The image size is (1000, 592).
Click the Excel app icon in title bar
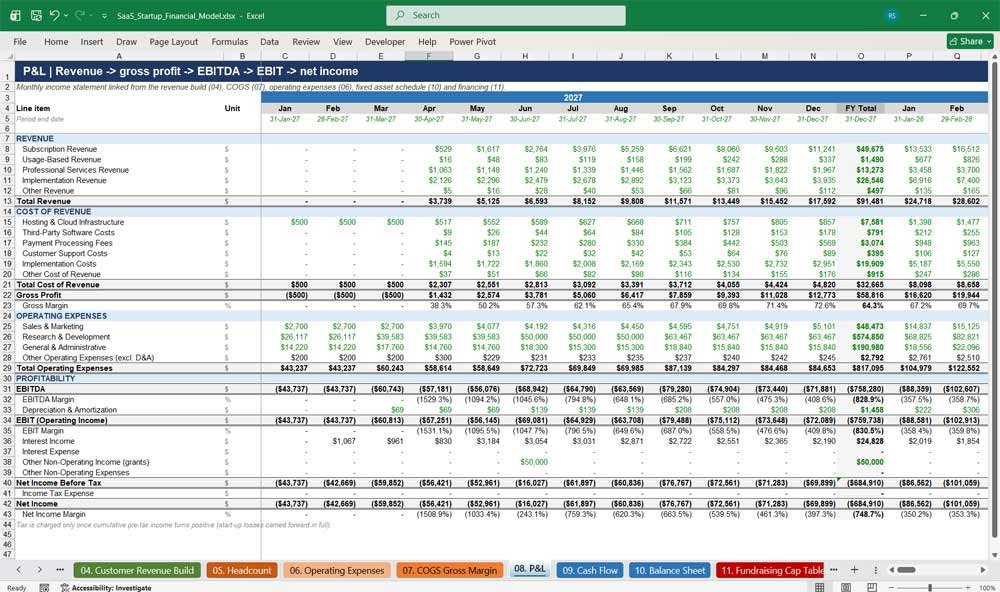[x=15, y=15]
